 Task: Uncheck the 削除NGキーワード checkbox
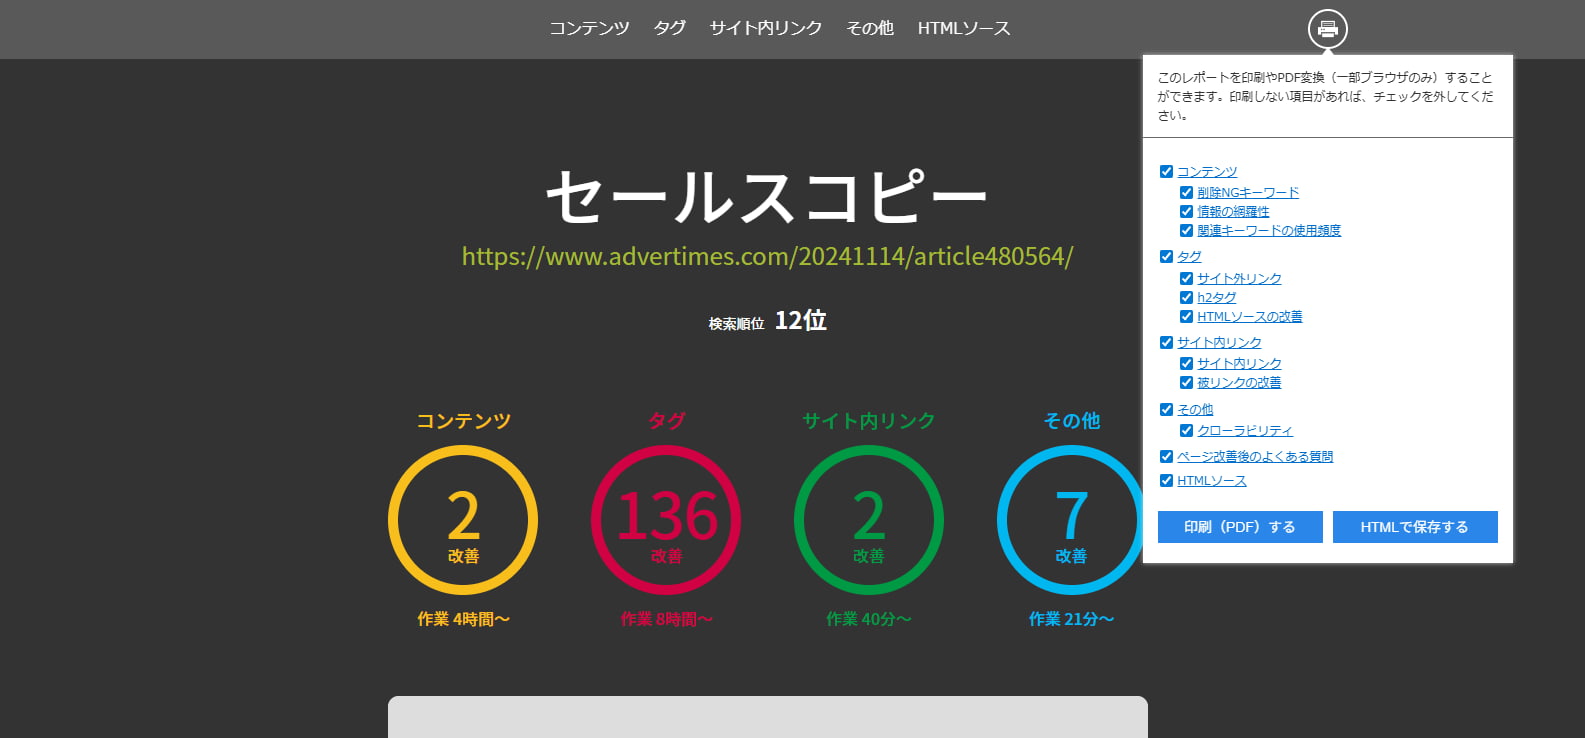[x=1186, y=193]
